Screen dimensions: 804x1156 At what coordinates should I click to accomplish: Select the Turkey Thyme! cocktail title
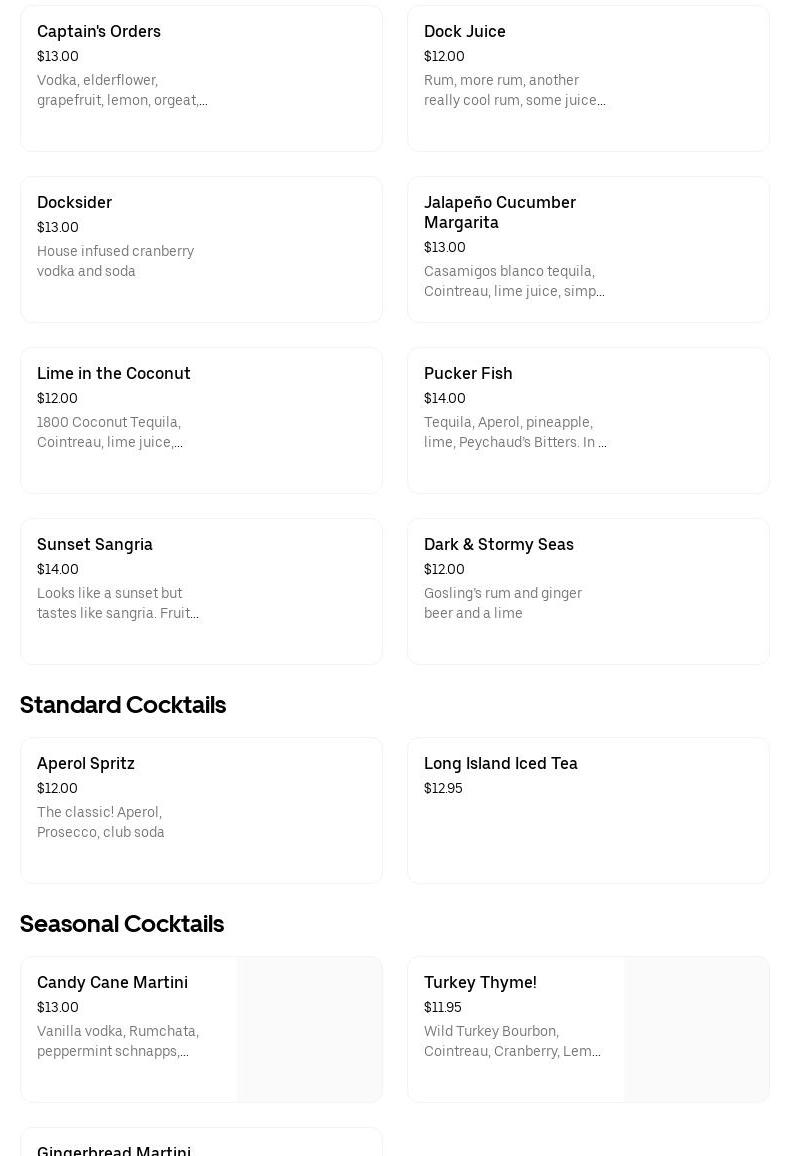480,983
